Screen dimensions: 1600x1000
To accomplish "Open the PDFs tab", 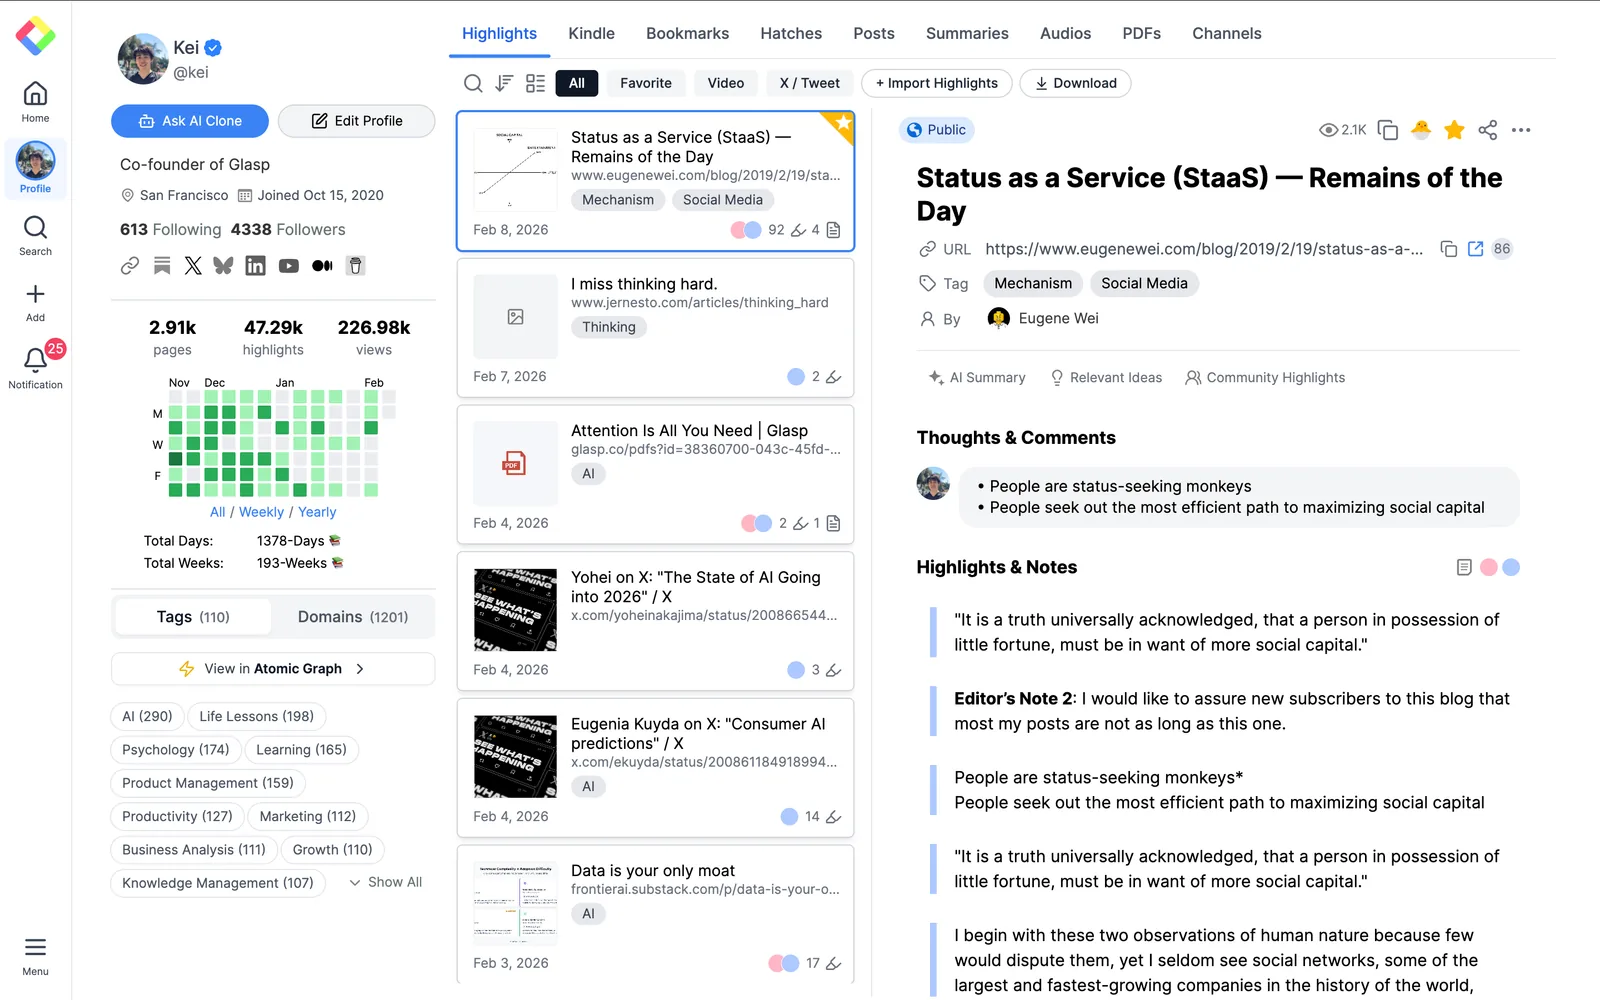I will (1141, 33).
